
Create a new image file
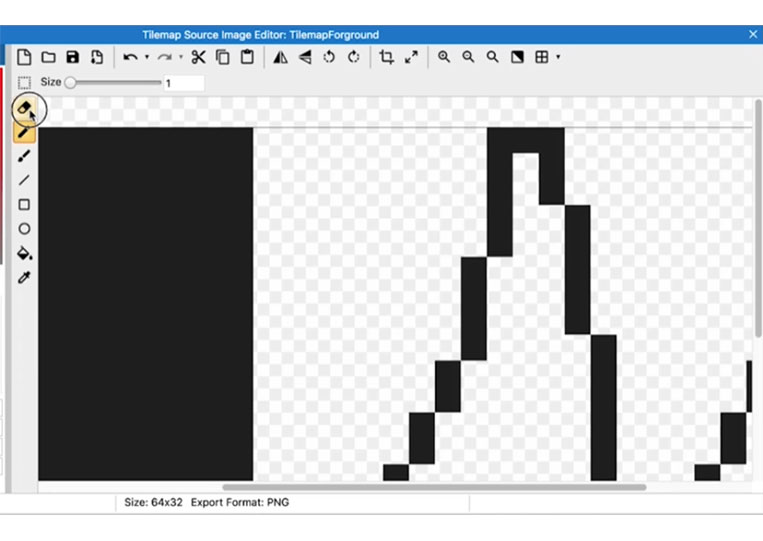point(24,57)
